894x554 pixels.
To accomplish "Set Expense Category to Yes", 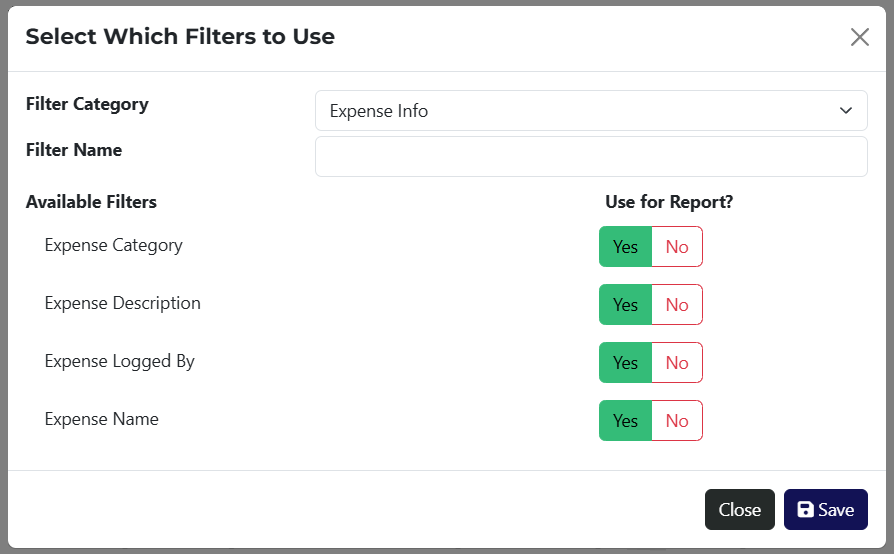I will pyautogui.click(x=625, y=247).
